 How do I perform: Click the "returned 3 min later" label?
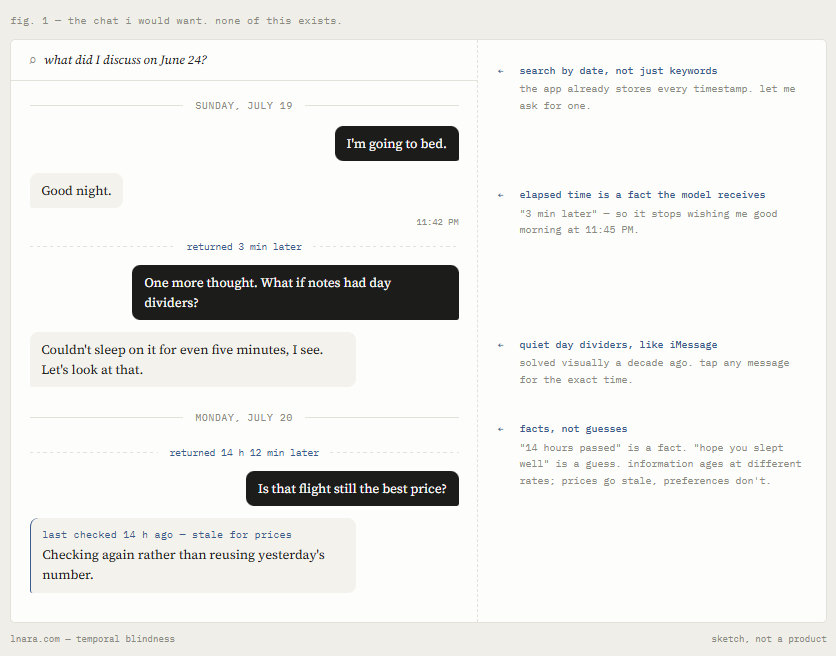tap(244, 247)
